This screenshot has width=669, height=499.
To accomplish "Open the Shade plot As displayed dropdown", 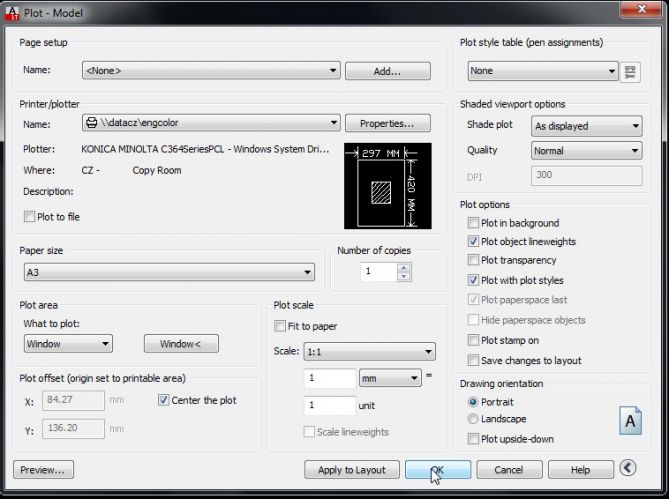I will pos(587,126).
